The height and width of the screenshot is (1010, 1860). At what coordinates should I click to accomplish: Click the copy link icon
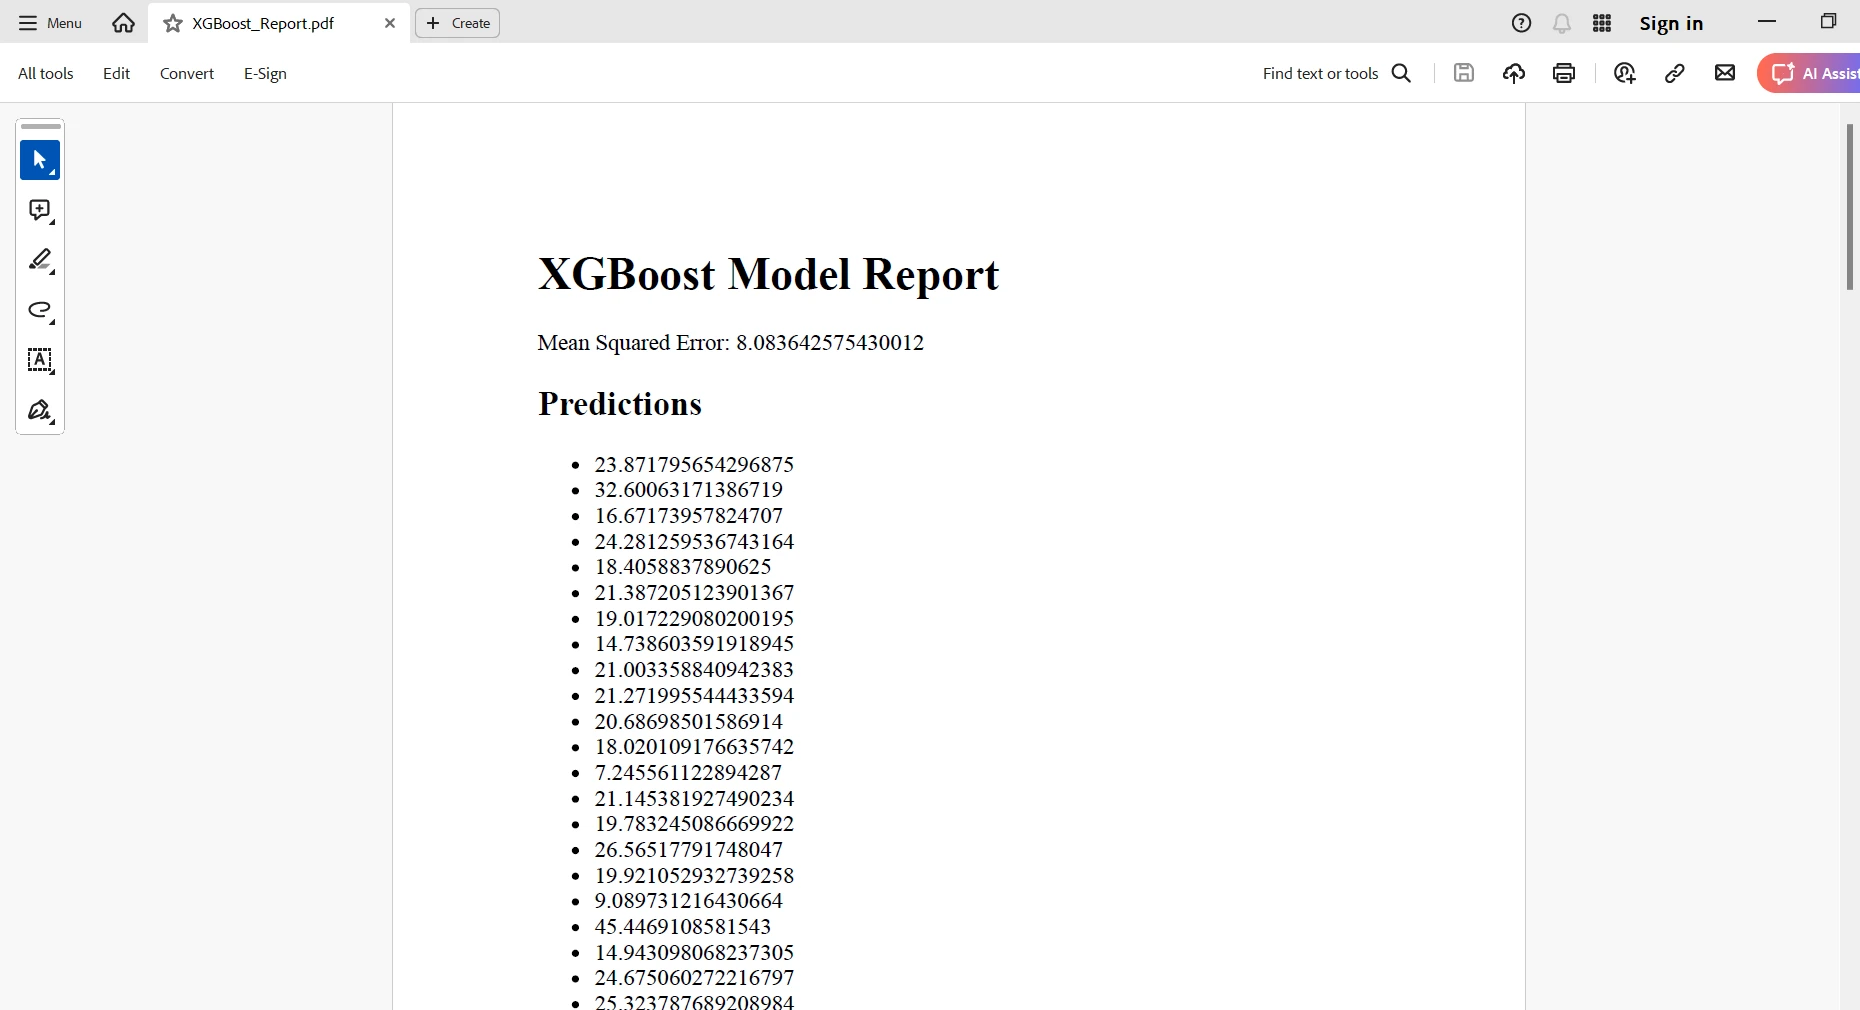click(1675, 73)
